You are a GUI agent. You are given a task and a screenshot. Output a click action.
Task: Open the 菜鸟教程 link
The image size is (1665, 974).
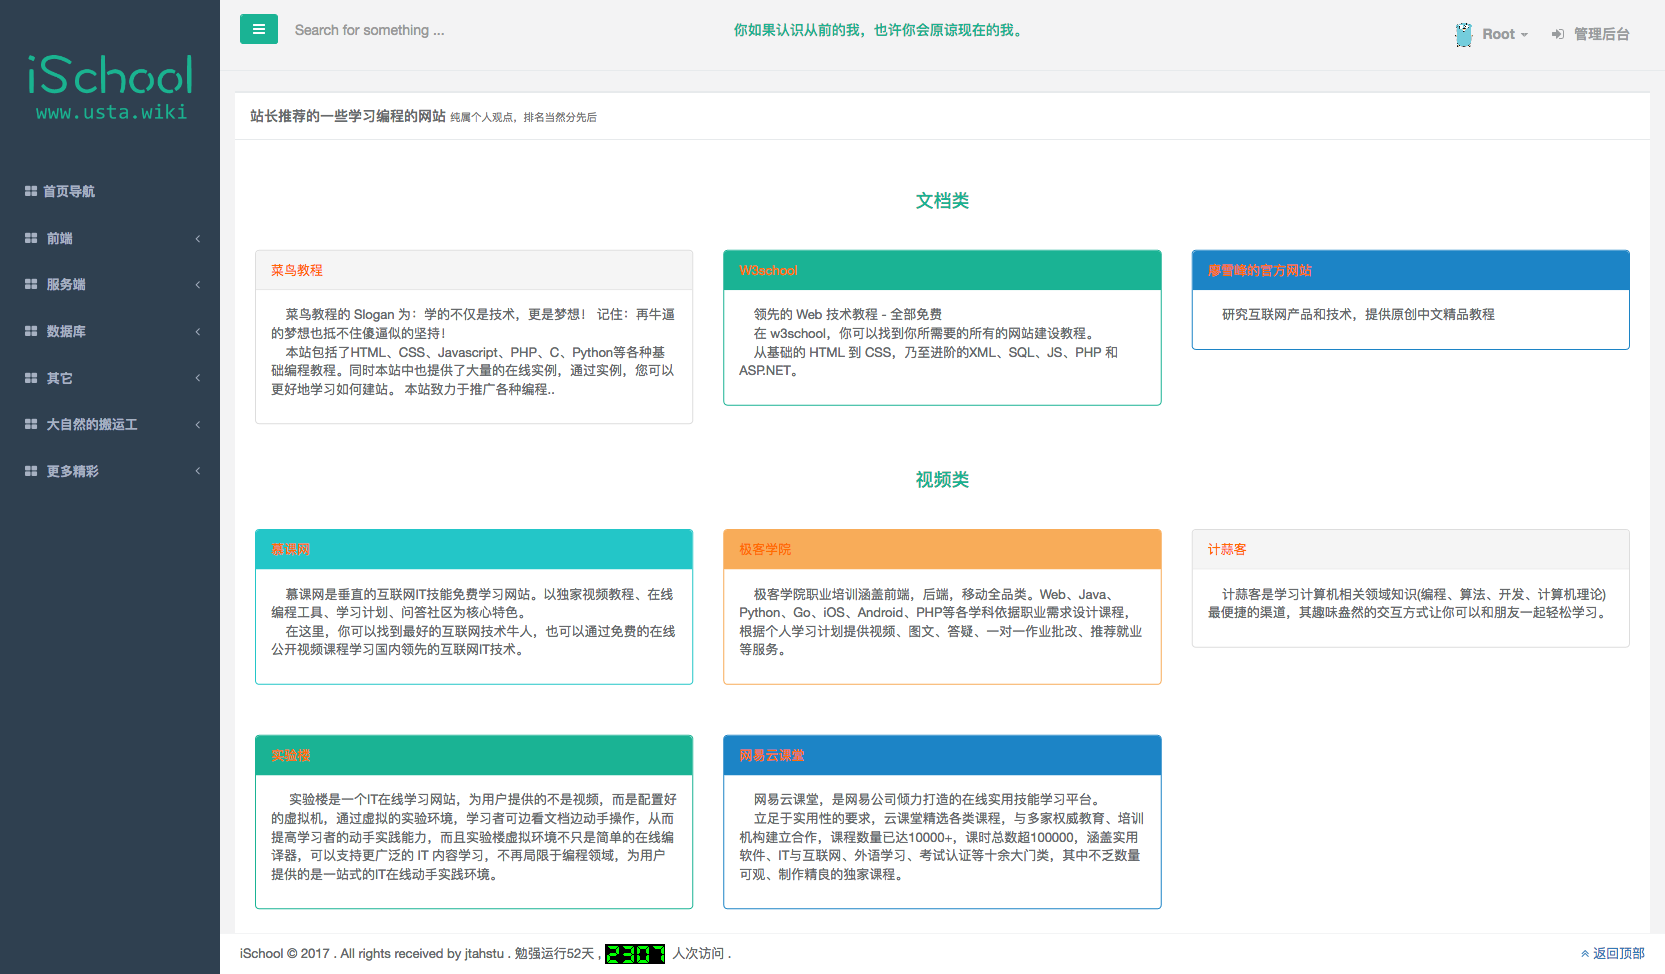point(297,270)
